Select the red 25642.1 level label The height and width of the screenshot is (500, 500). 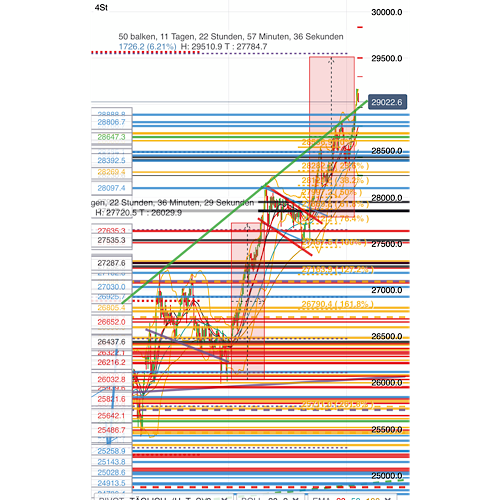[x=111, y=416]
